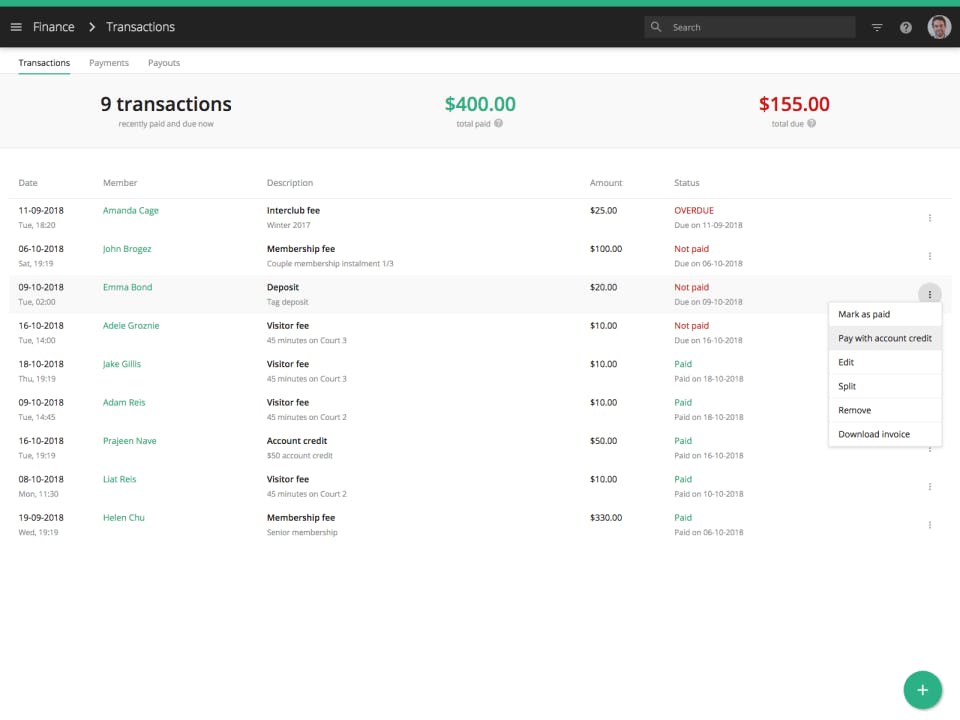Open more options for John Brogez row
960x720 pixels.
click(929, 256)
